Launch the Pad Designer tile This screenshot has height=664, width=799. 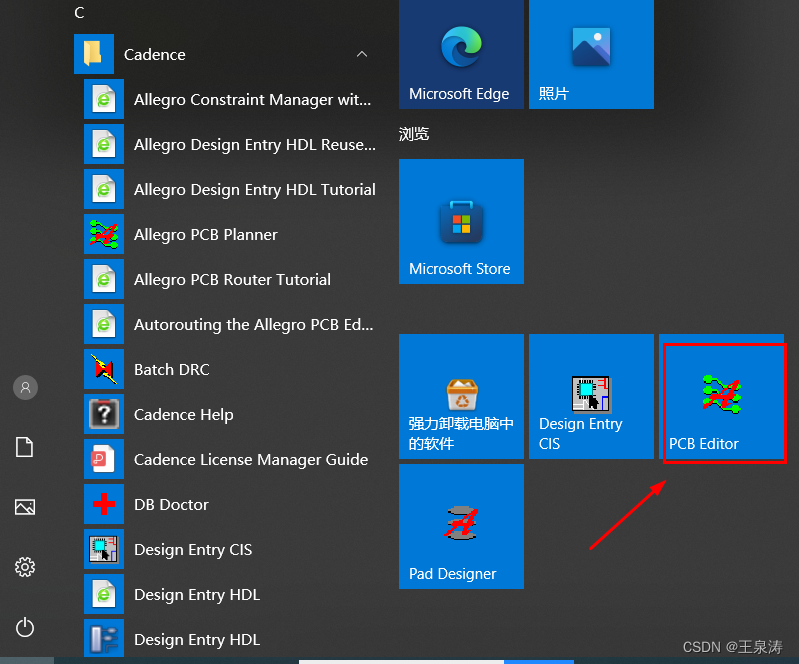pyautogui.click(x=461, y=526)
